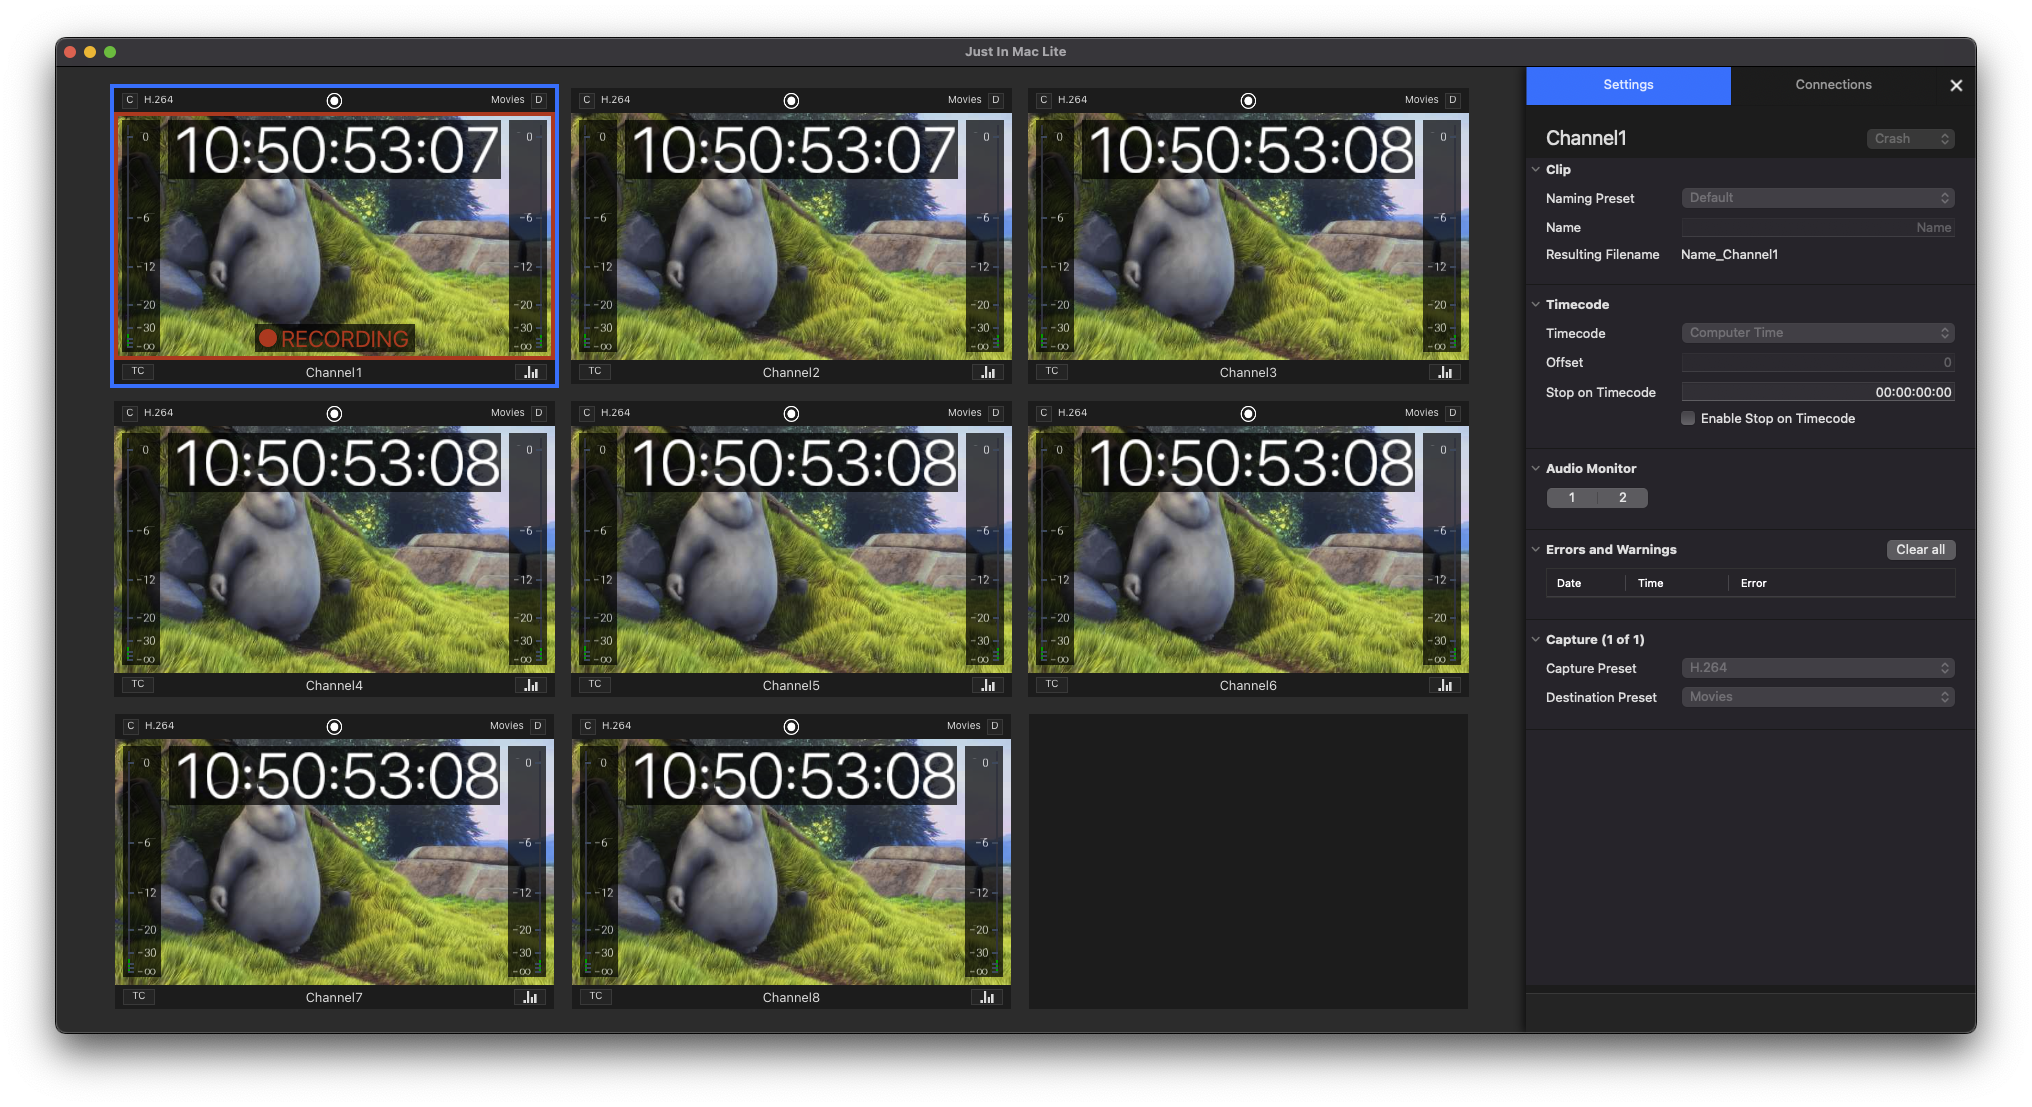Click the clip Name input field
Image resolution: width=2032 pixels, height=1107 pixels.
click(x=1818, y=228)
